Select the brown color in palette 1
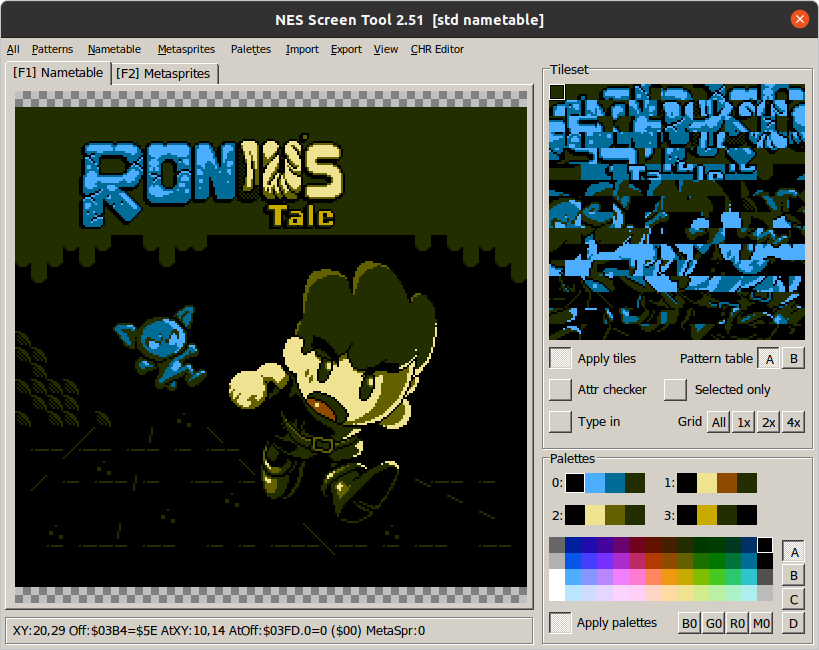The image size is (819, 650). 727,483
